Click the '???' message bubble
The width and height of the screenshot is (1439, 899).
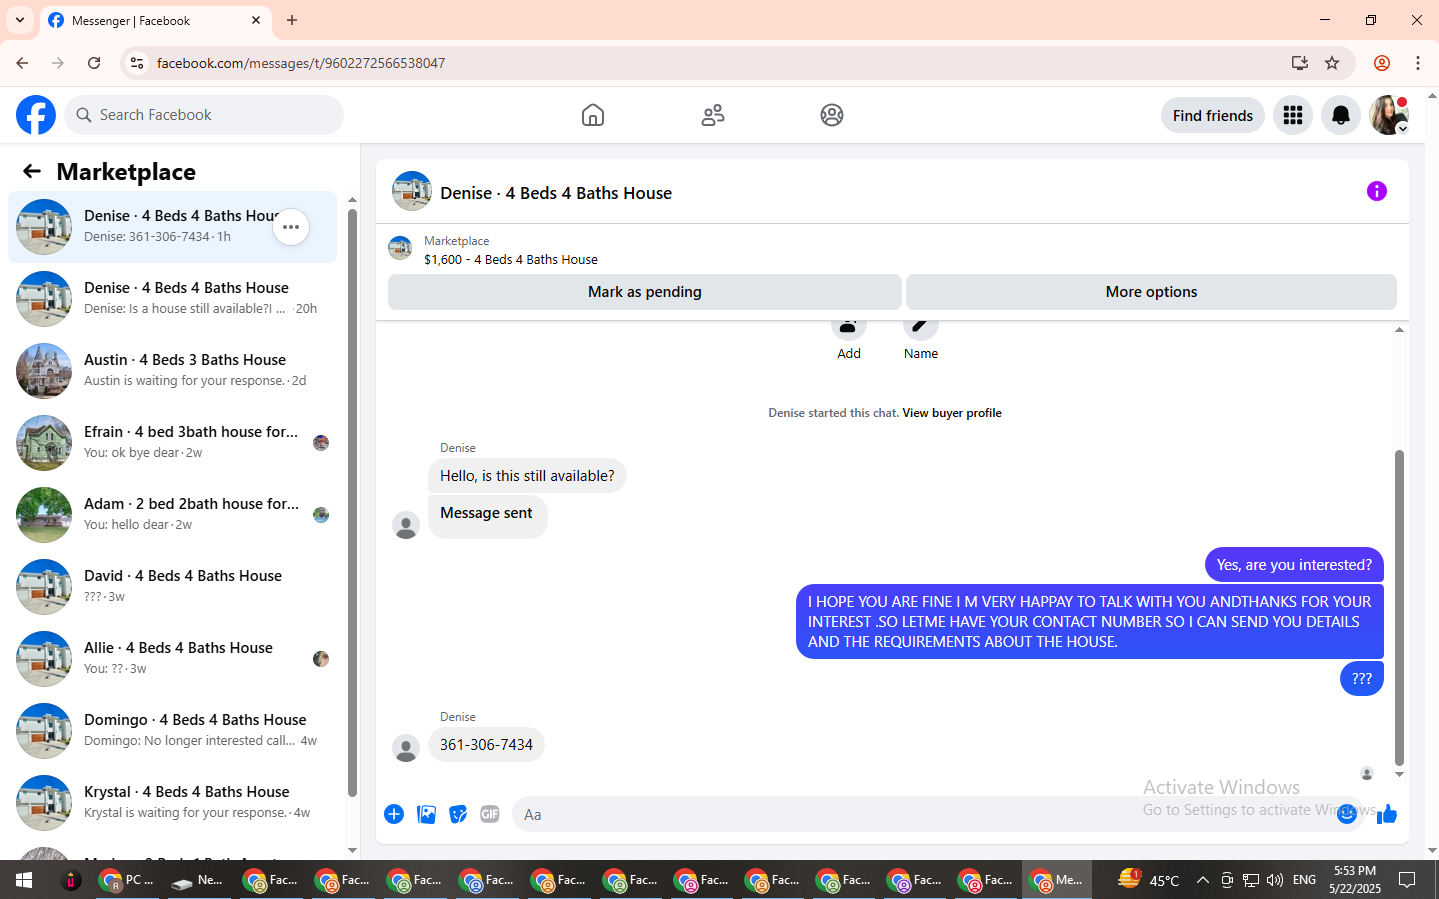coord(1362,678)
